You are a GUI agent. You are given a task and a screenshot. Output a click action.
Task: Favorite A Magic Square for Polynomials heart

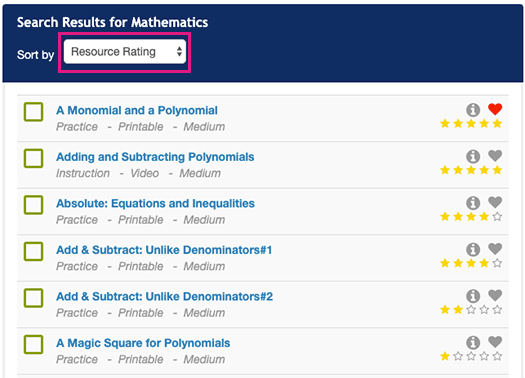click(x=495, y=342)
